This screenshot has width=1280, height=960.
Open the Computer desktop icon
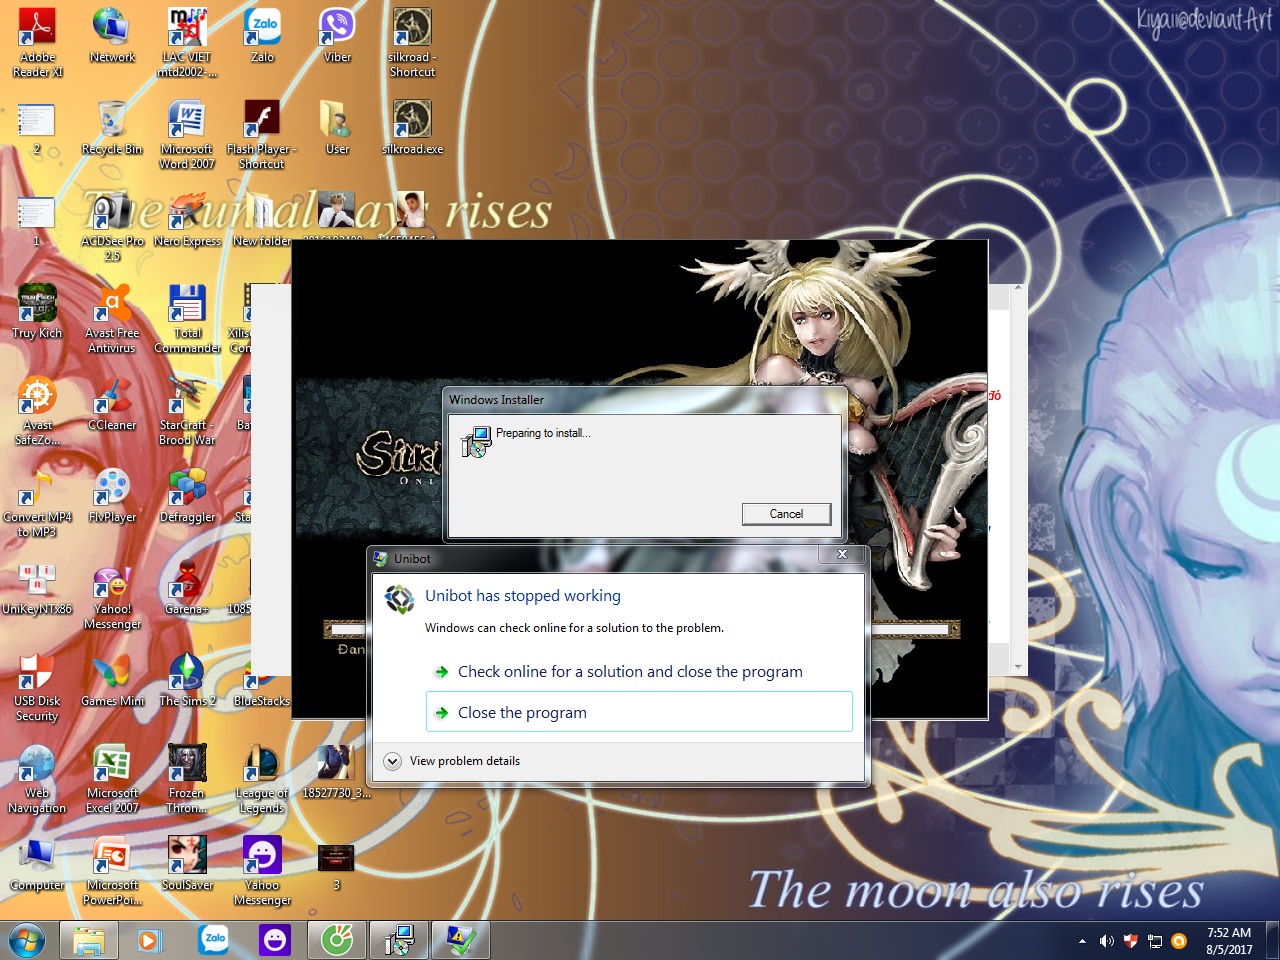click(x=37, y=863)
